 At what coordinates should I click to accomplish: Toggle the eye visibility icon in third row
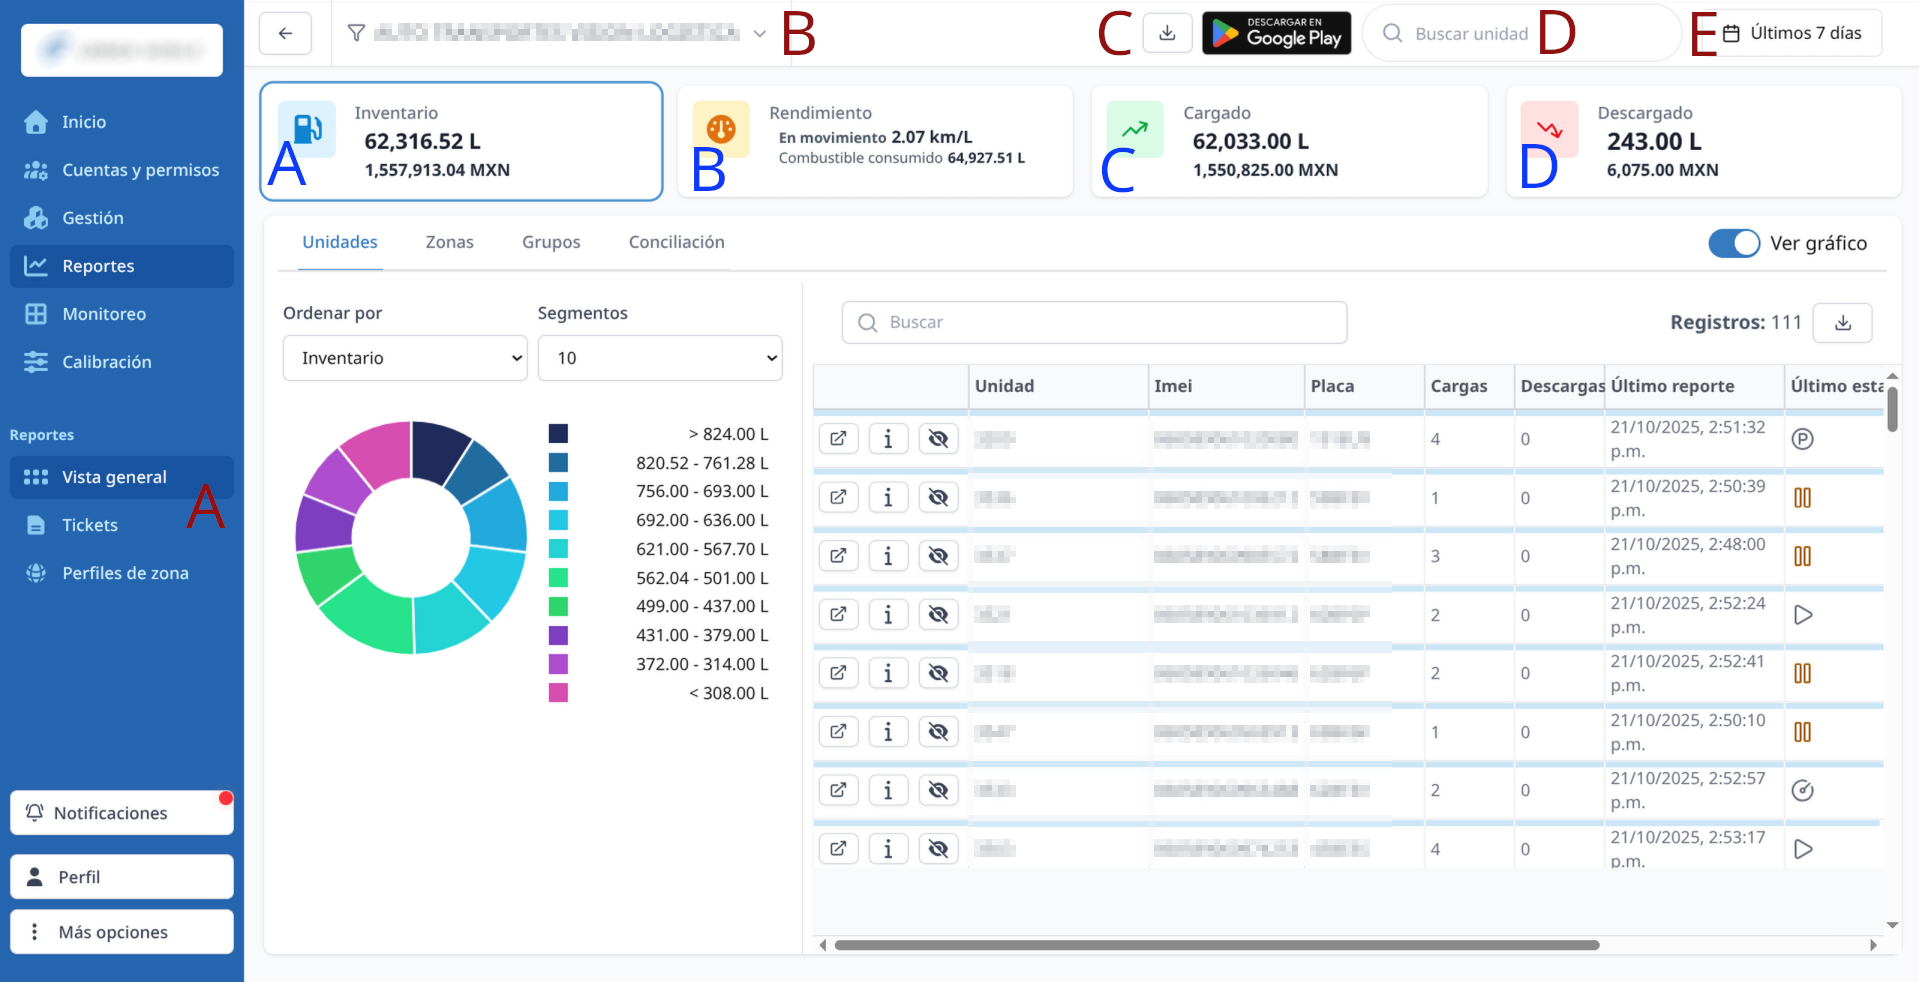pyautogui.click(x=938, y=556)
